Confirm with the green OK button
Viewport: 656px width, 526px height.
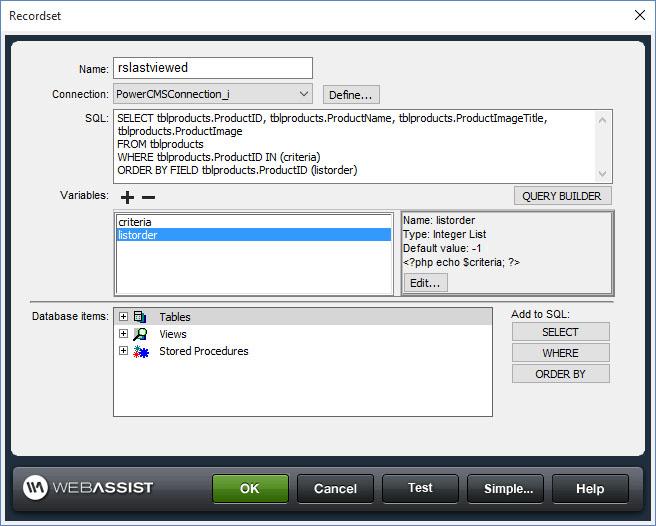click(250, 488)
